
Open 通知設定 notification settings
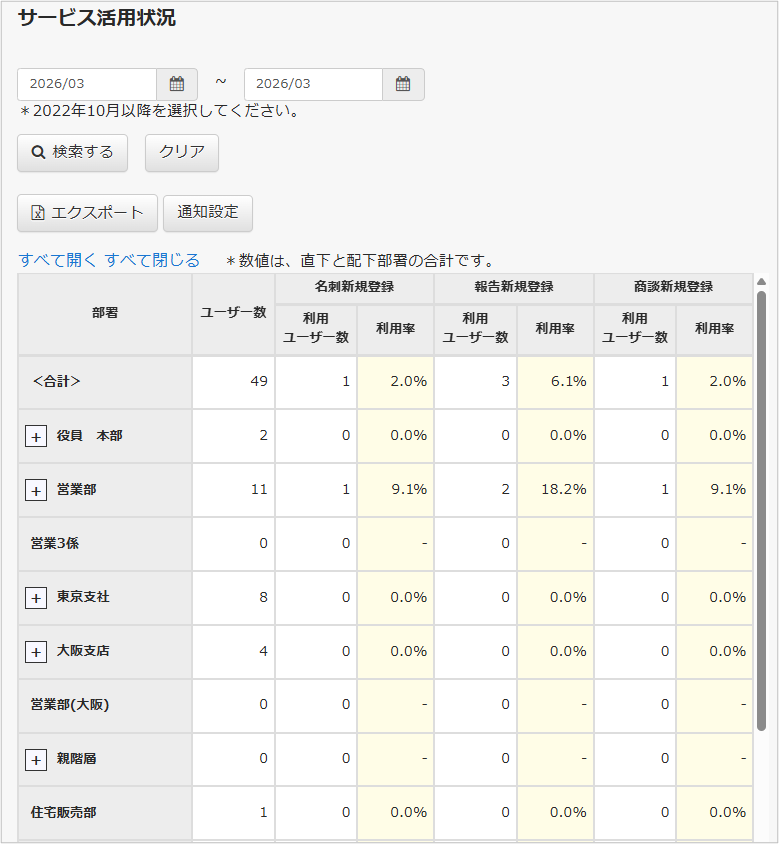coord(208,212)
